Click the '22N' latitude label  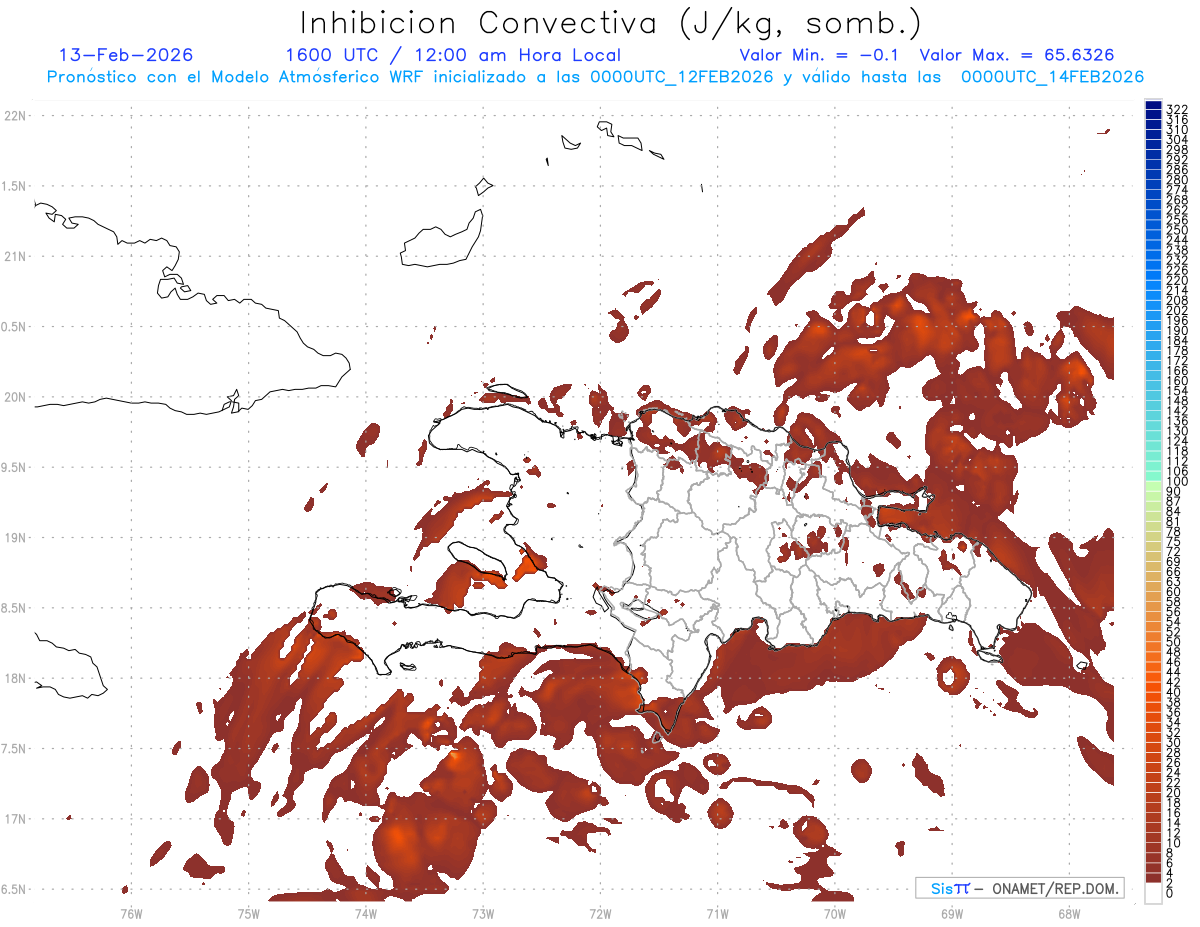pos(15,116)
